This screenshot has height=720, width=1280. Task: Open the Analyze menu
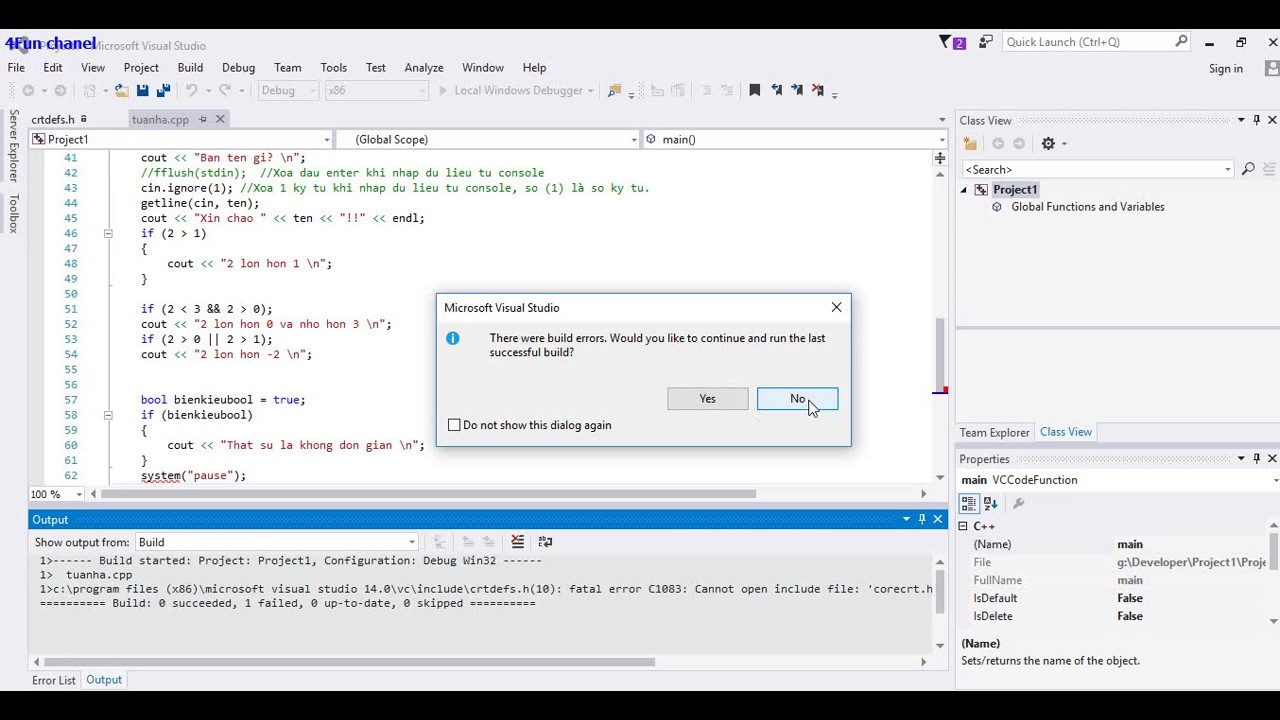click(424, 68)
